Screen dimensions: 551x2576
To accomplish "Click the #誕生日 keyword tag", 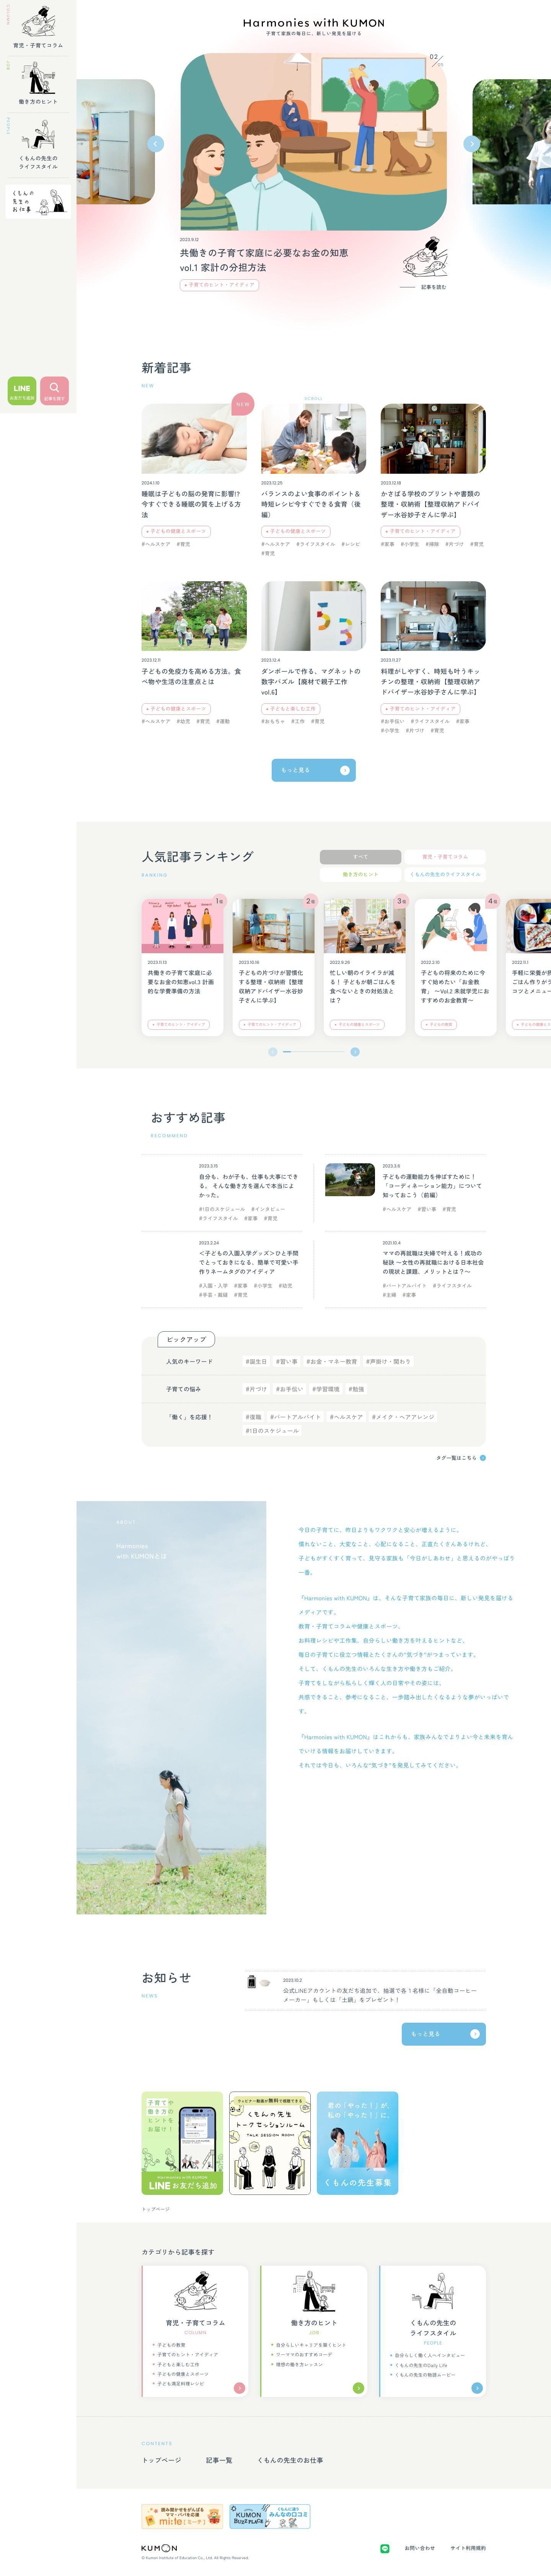I will coord(256,1361).
